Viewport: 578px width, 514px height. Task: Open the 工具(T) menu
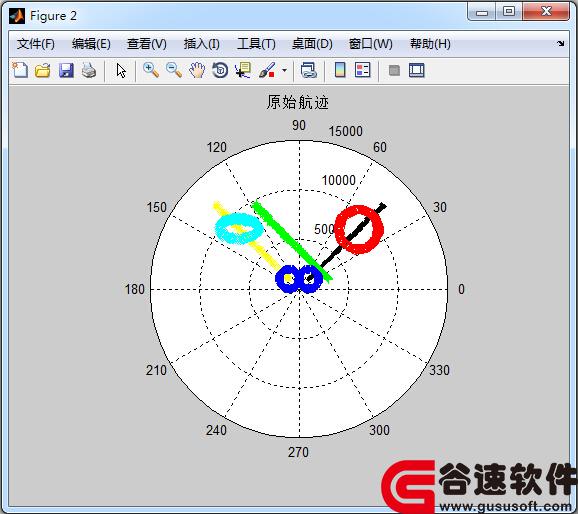coord(256,44)
